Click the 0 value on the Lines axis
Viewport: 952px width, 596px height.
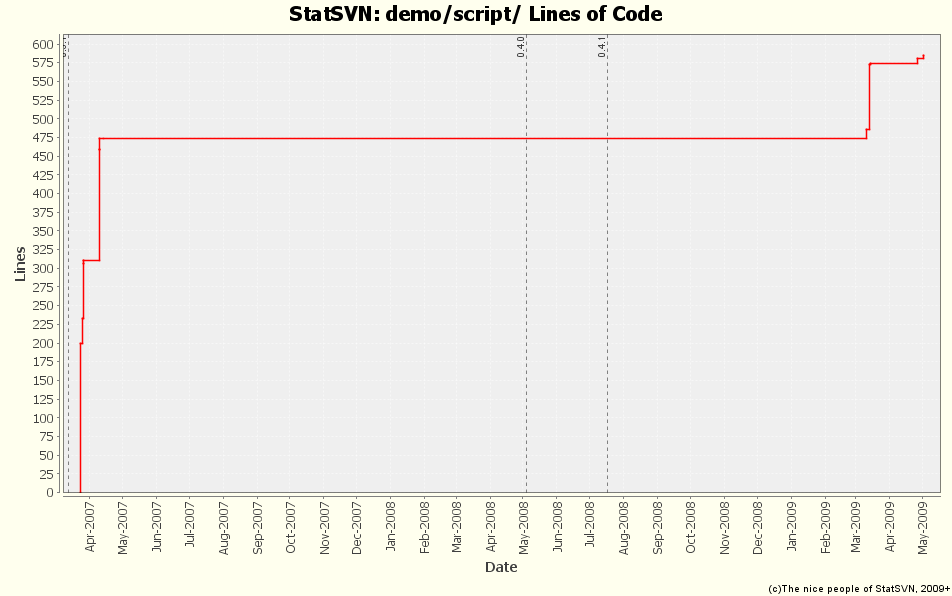tap(50, 493)
